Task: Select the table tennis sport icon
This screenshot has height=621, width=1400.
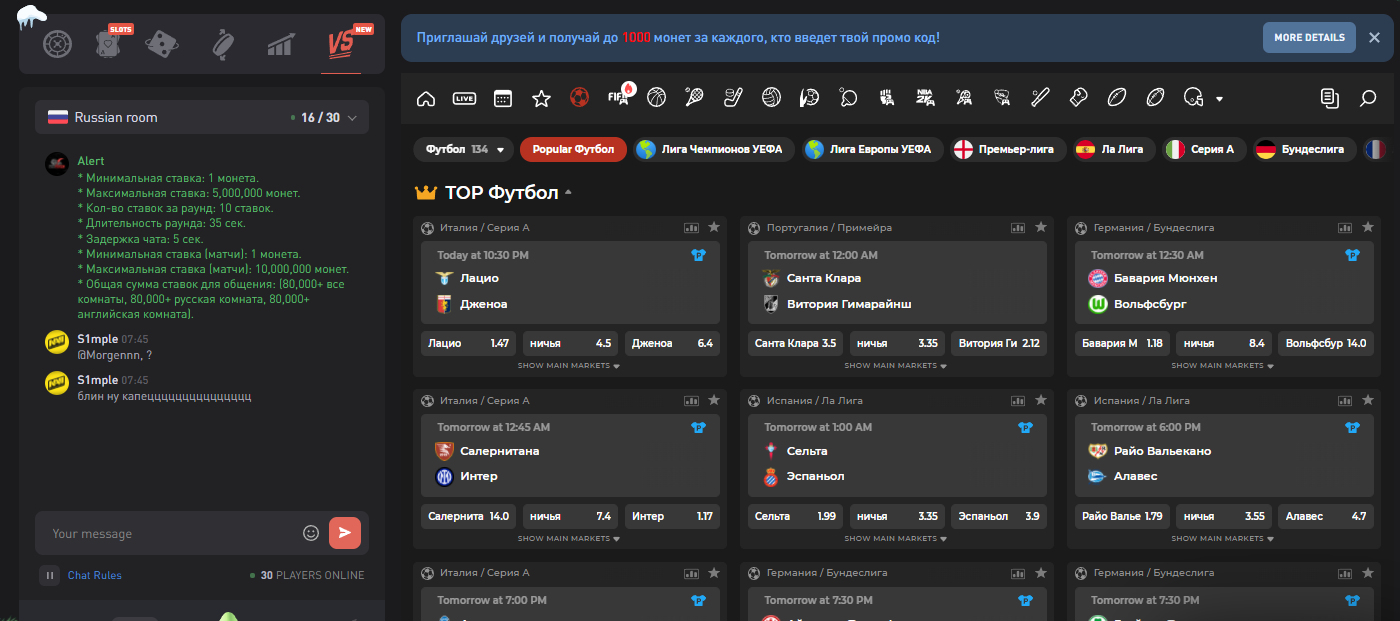Action: (848, 97)
